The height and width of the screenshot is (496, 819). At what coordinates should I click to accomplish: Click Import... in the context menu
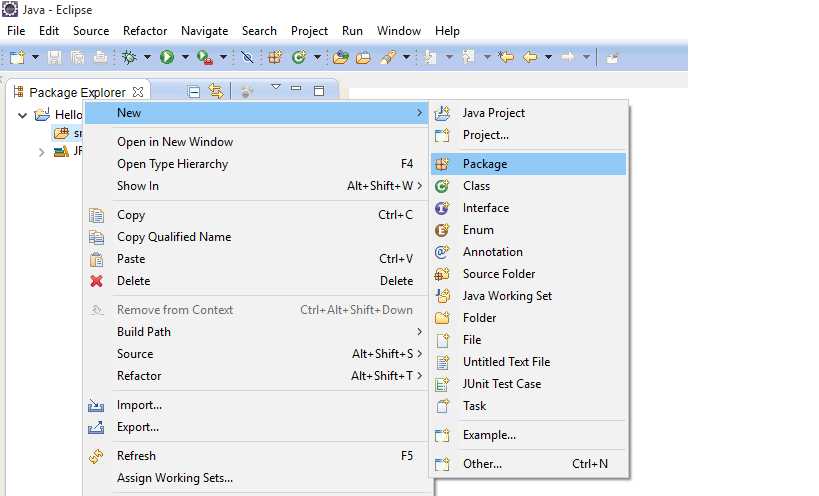256,405
